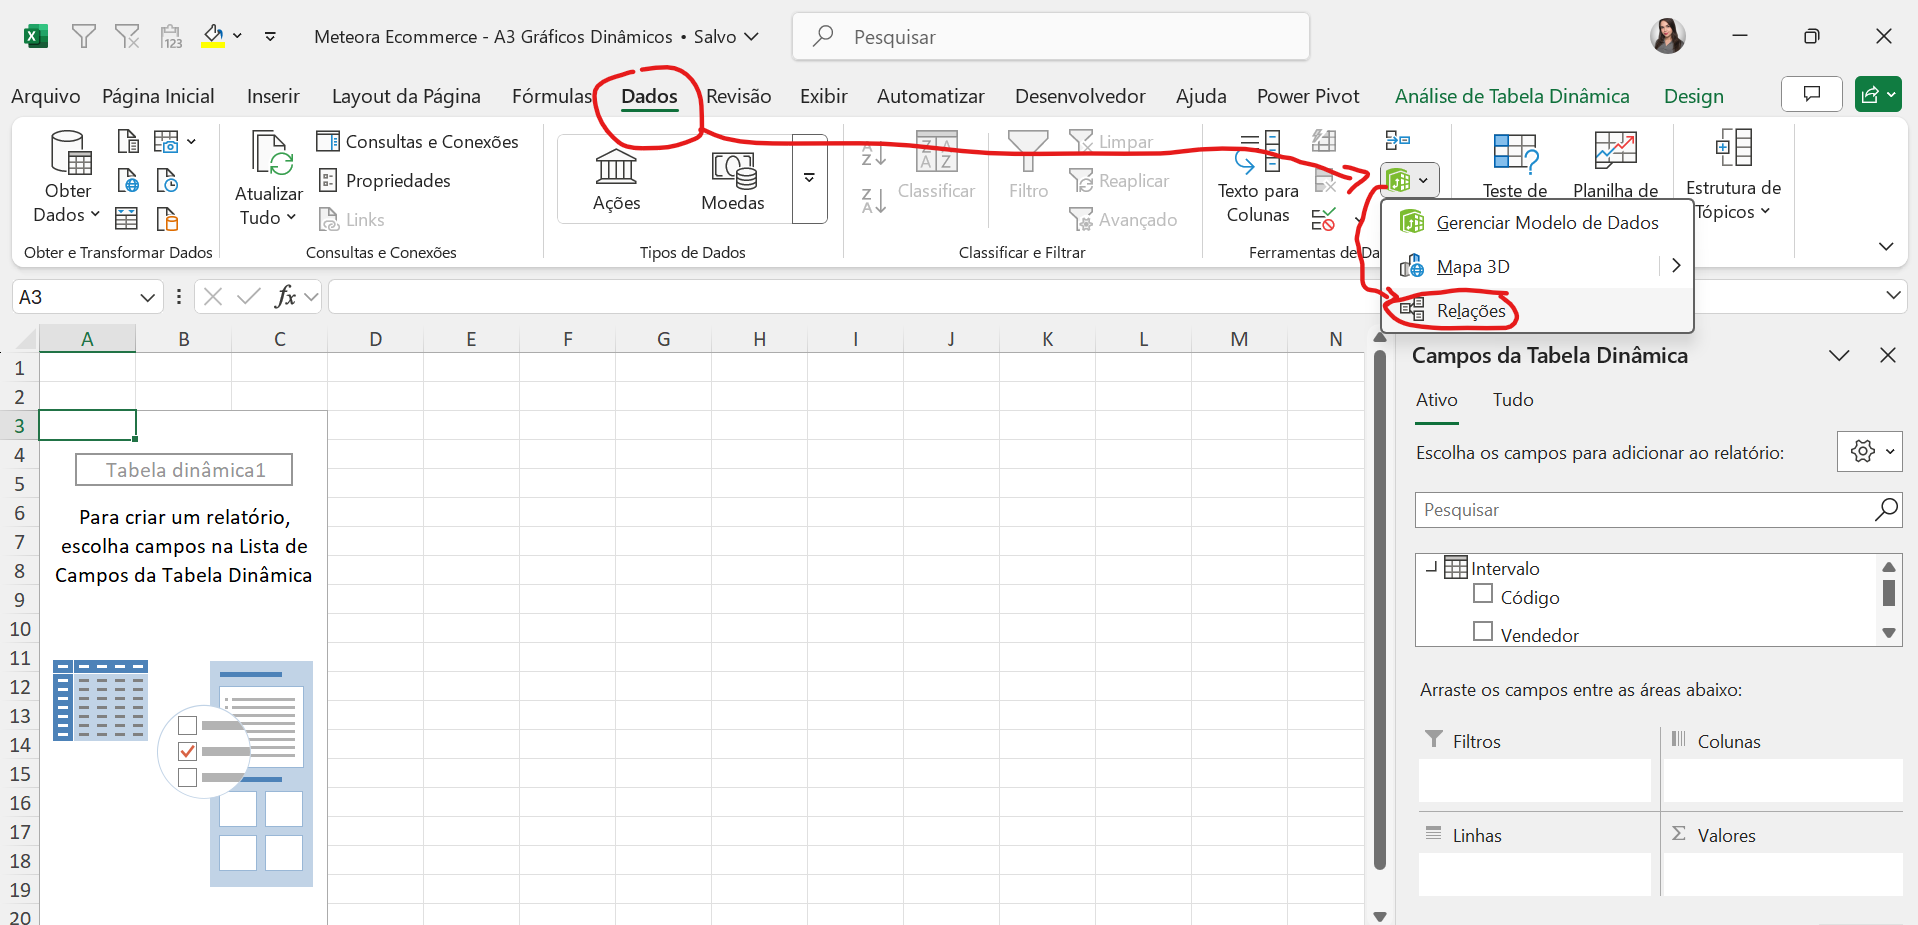
Task: Click Texto para Colunas
Action: 1258,178
